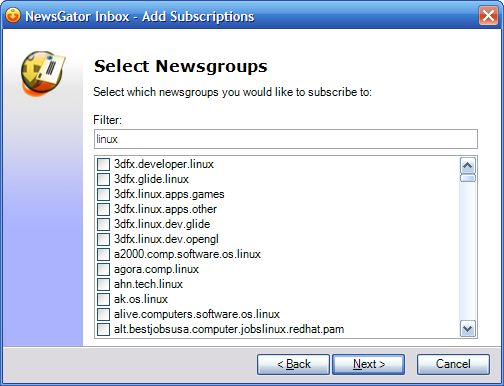Click the 3dfx.linux.dev.glide text label
This screenshot has width=504, height=386.
[162, 224]
